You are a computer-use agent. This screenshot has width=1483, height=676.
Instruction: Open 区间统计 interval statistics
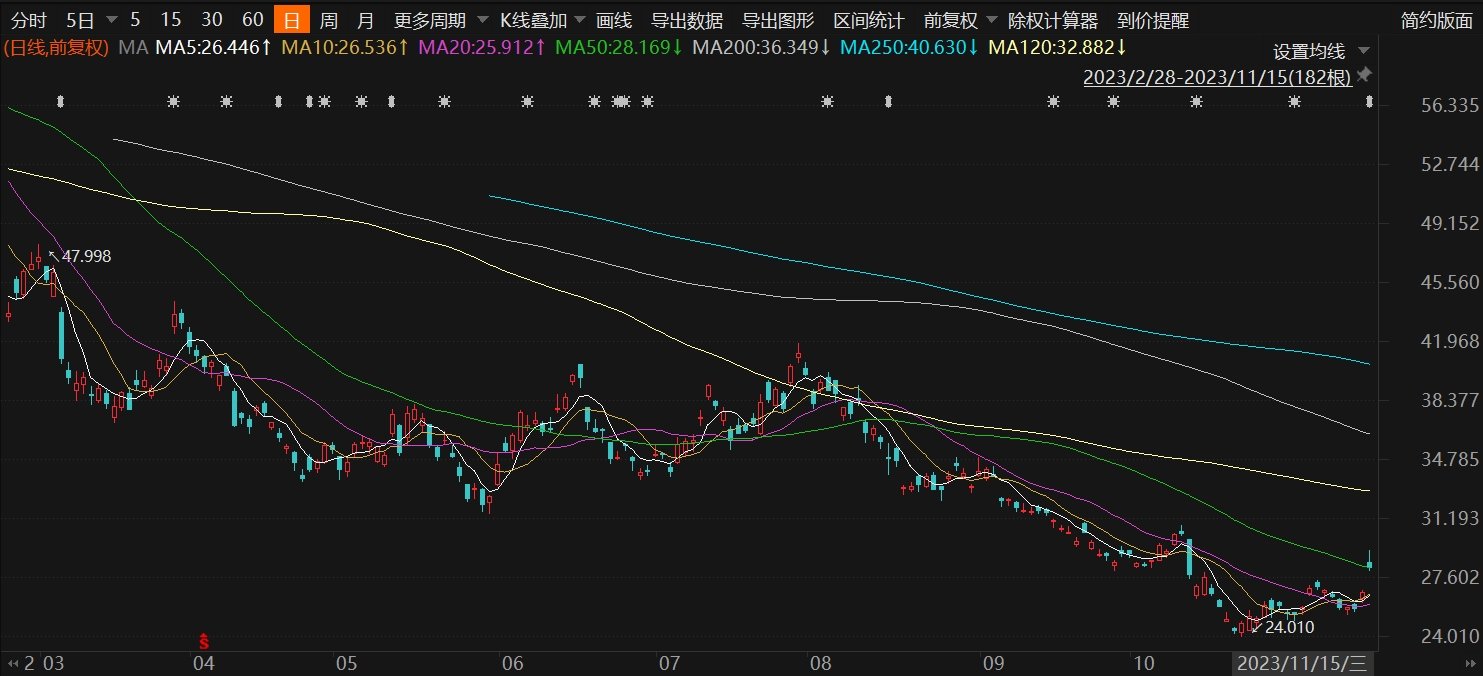[869, 20]
